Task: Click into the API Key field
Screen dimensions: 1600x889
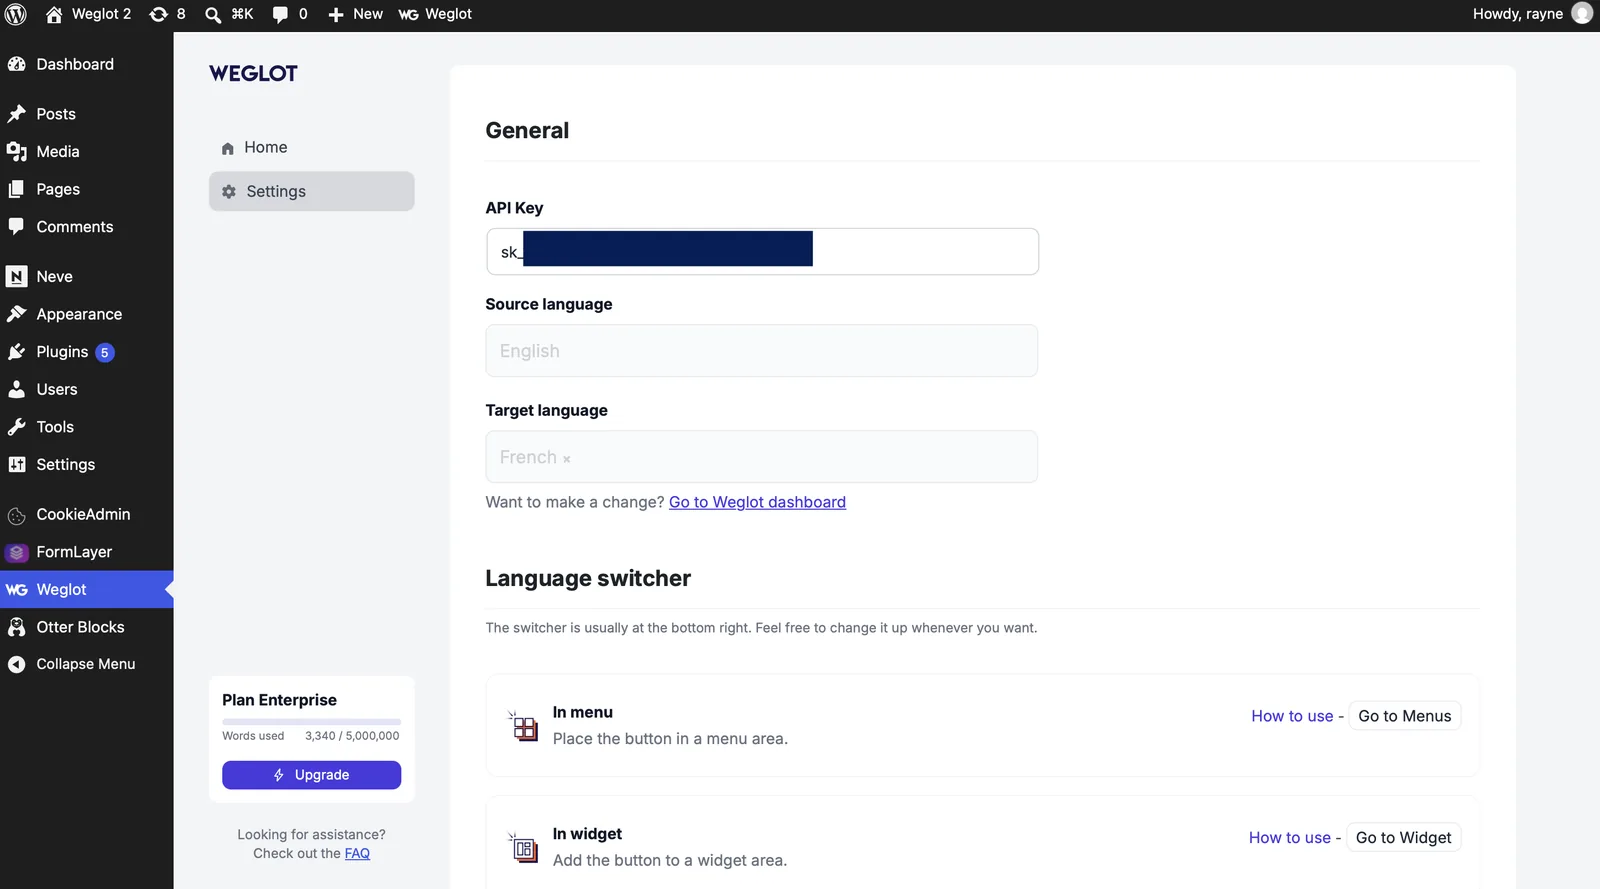Action: pos(762,251)
